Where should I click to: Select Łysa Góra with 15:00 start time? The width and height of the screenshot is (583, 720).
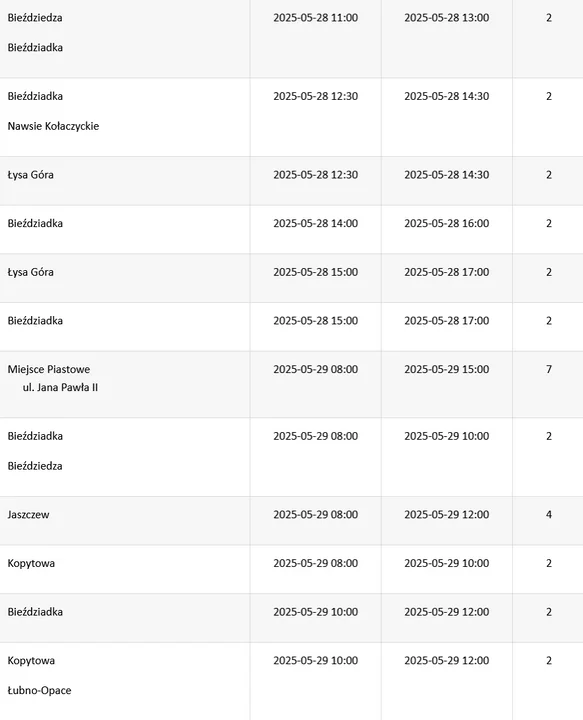pyautogui.click(x=30, y=272)
